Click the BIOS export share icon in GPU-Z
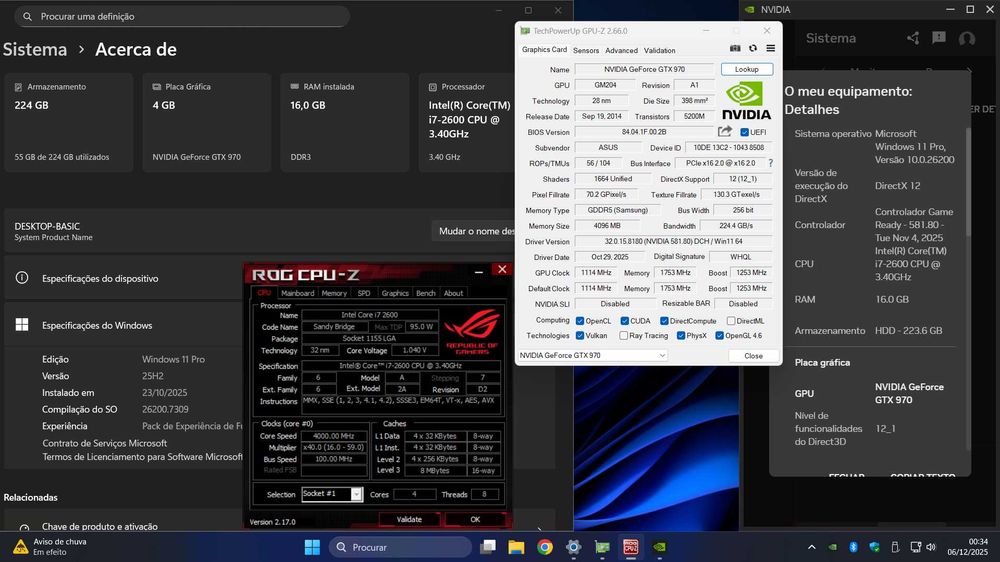 (x=724, y=131)
